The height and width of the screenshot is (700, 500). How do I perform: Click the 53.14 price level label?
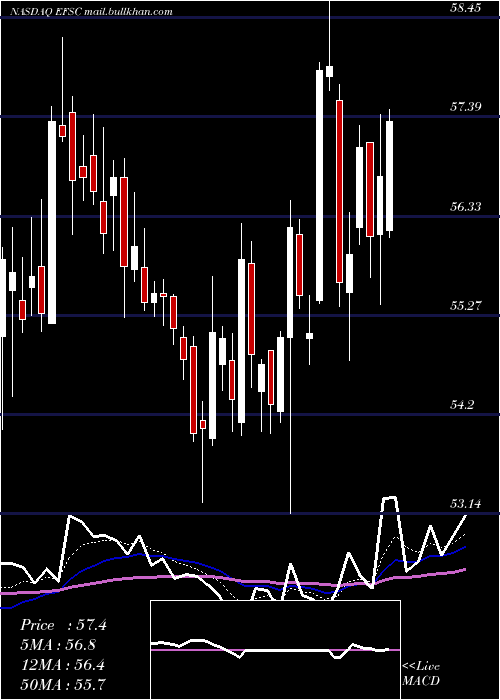[x=465, y=504]
